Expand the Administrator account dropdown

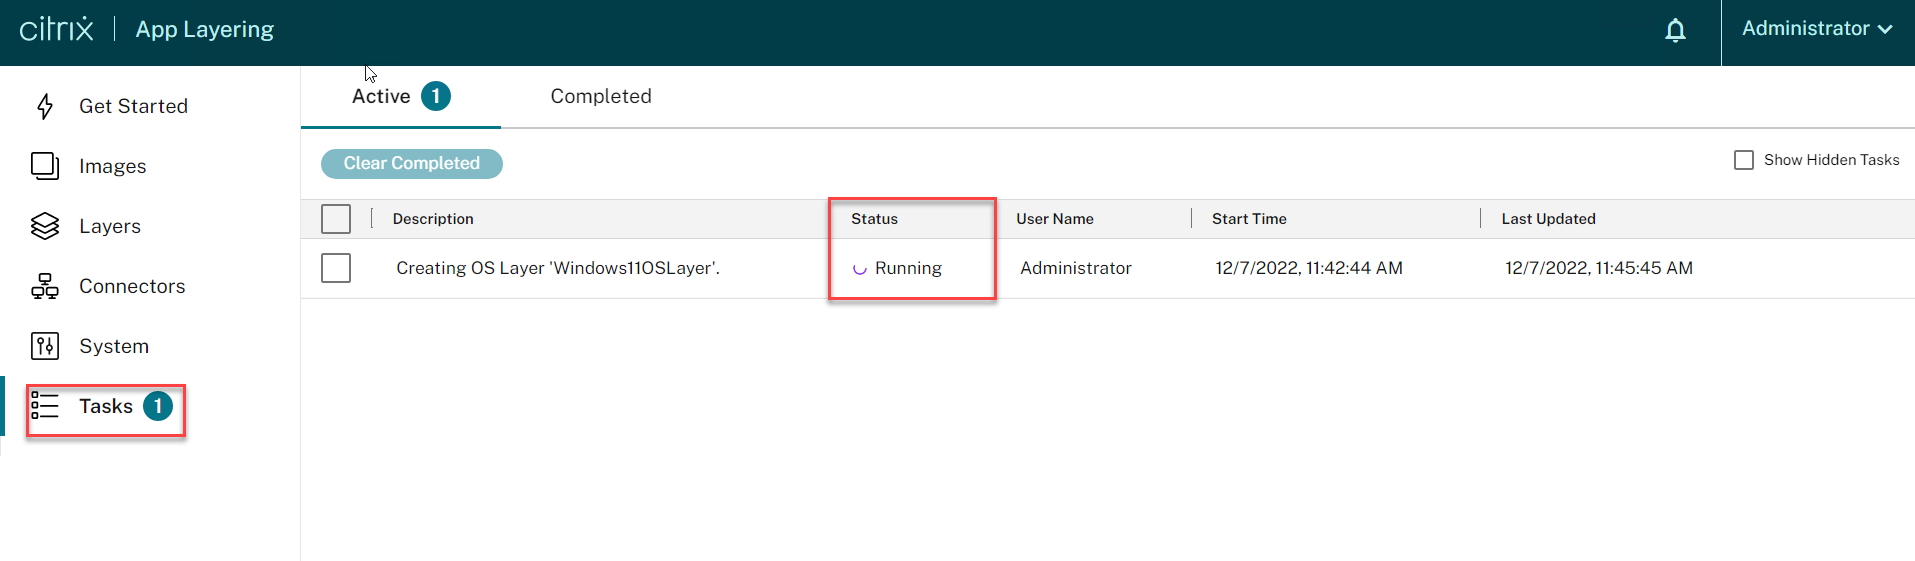(1817, 29)
